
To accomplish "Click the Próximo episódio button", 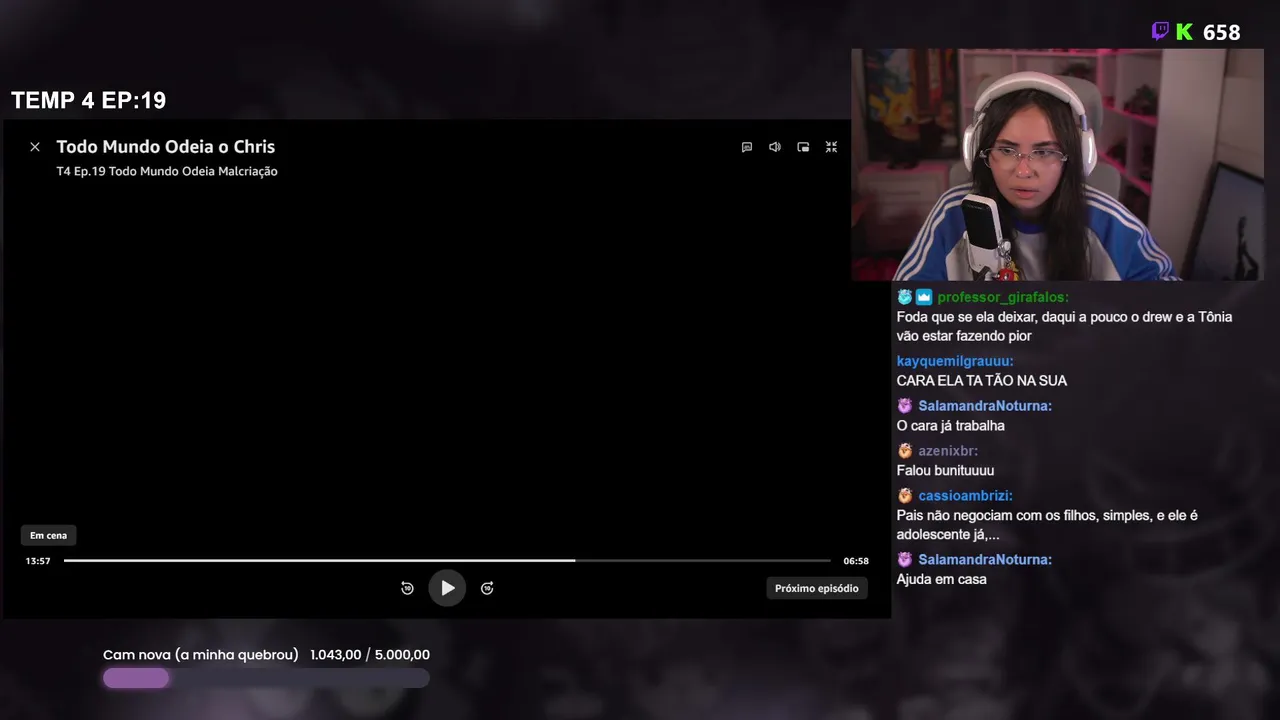I will point(817,588).
